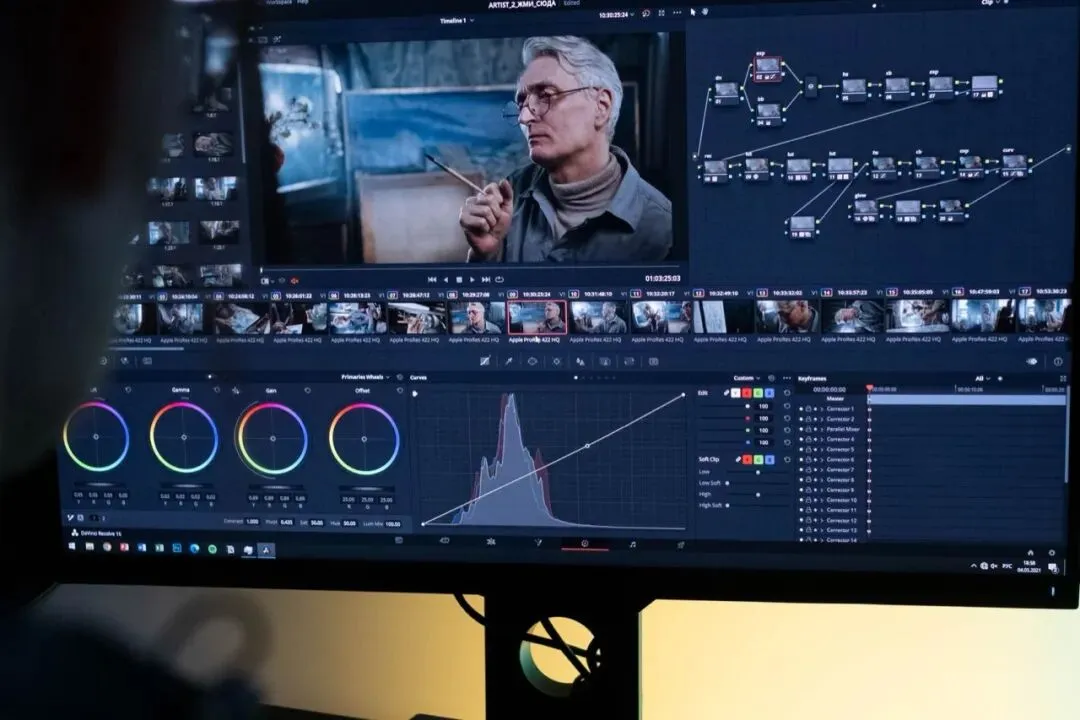Toggle the lock on Parallel Mixer row
Viewport: 1080px width, 720px height.
point(808,429)
